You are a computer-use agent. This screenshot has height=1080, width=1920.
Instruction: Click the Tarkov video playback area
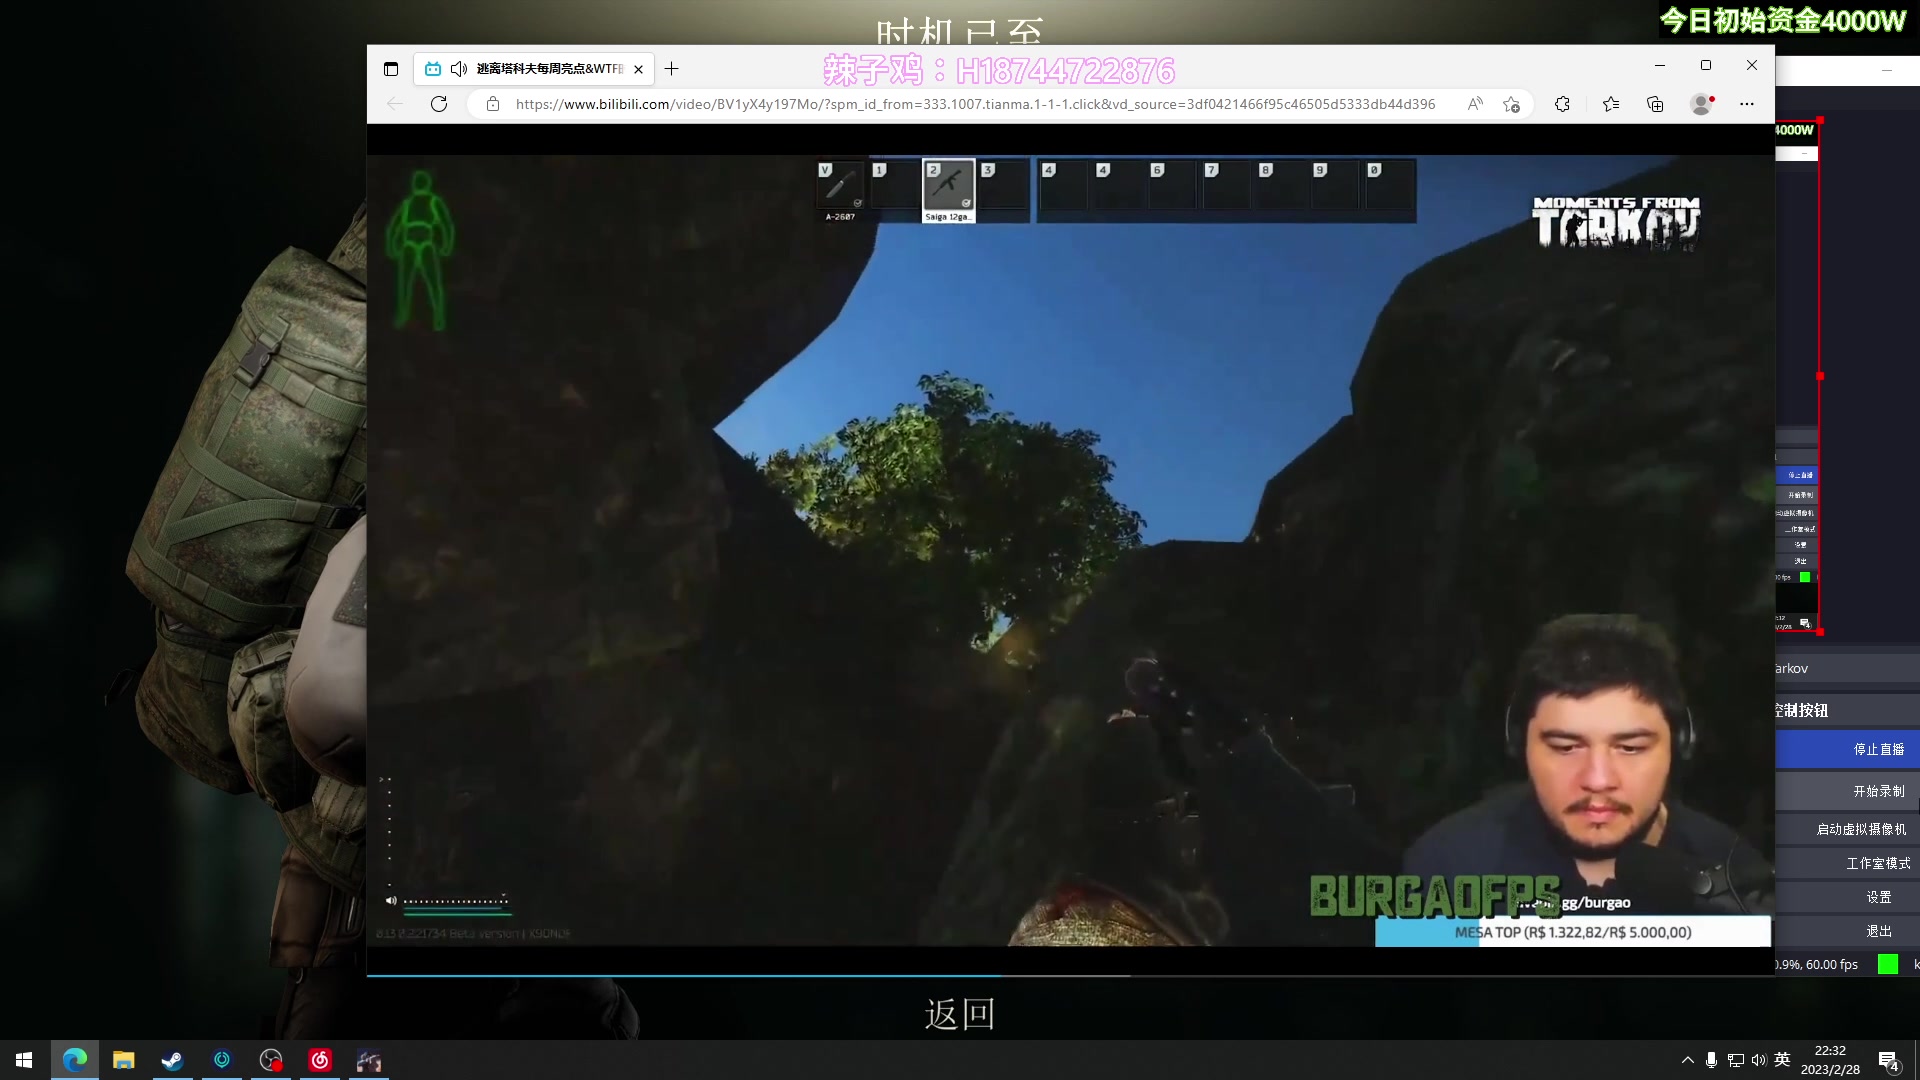coord(1070,550)
